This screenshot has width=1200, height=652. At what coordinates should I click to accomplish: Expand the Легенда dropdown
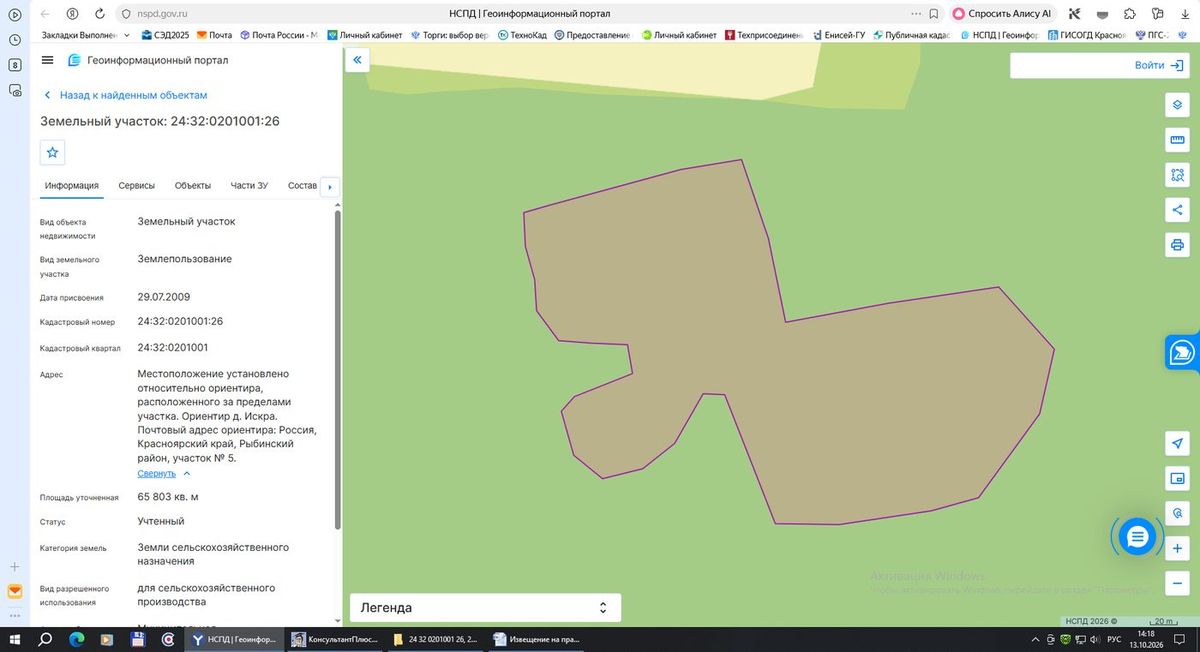click(485, 608)
